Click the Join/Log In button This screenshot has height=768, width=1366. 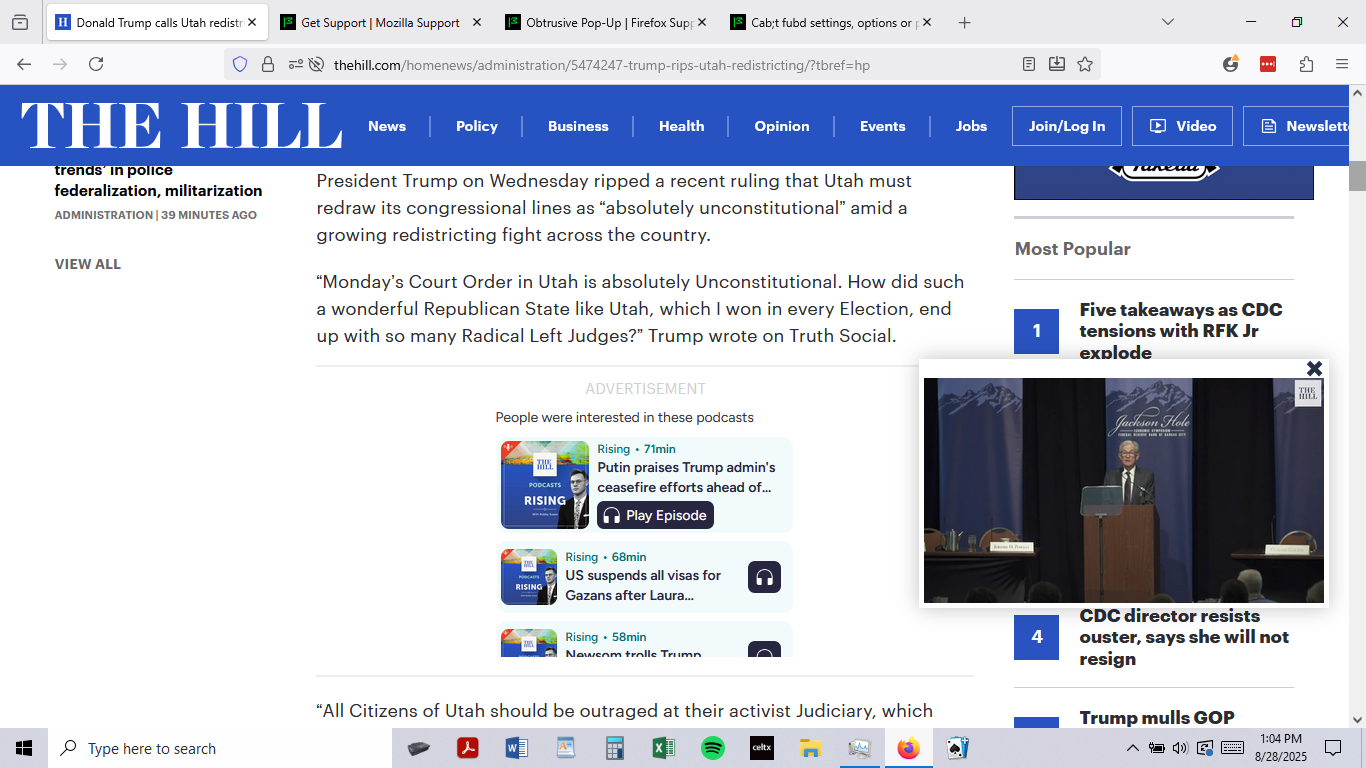click(1067, 126)
